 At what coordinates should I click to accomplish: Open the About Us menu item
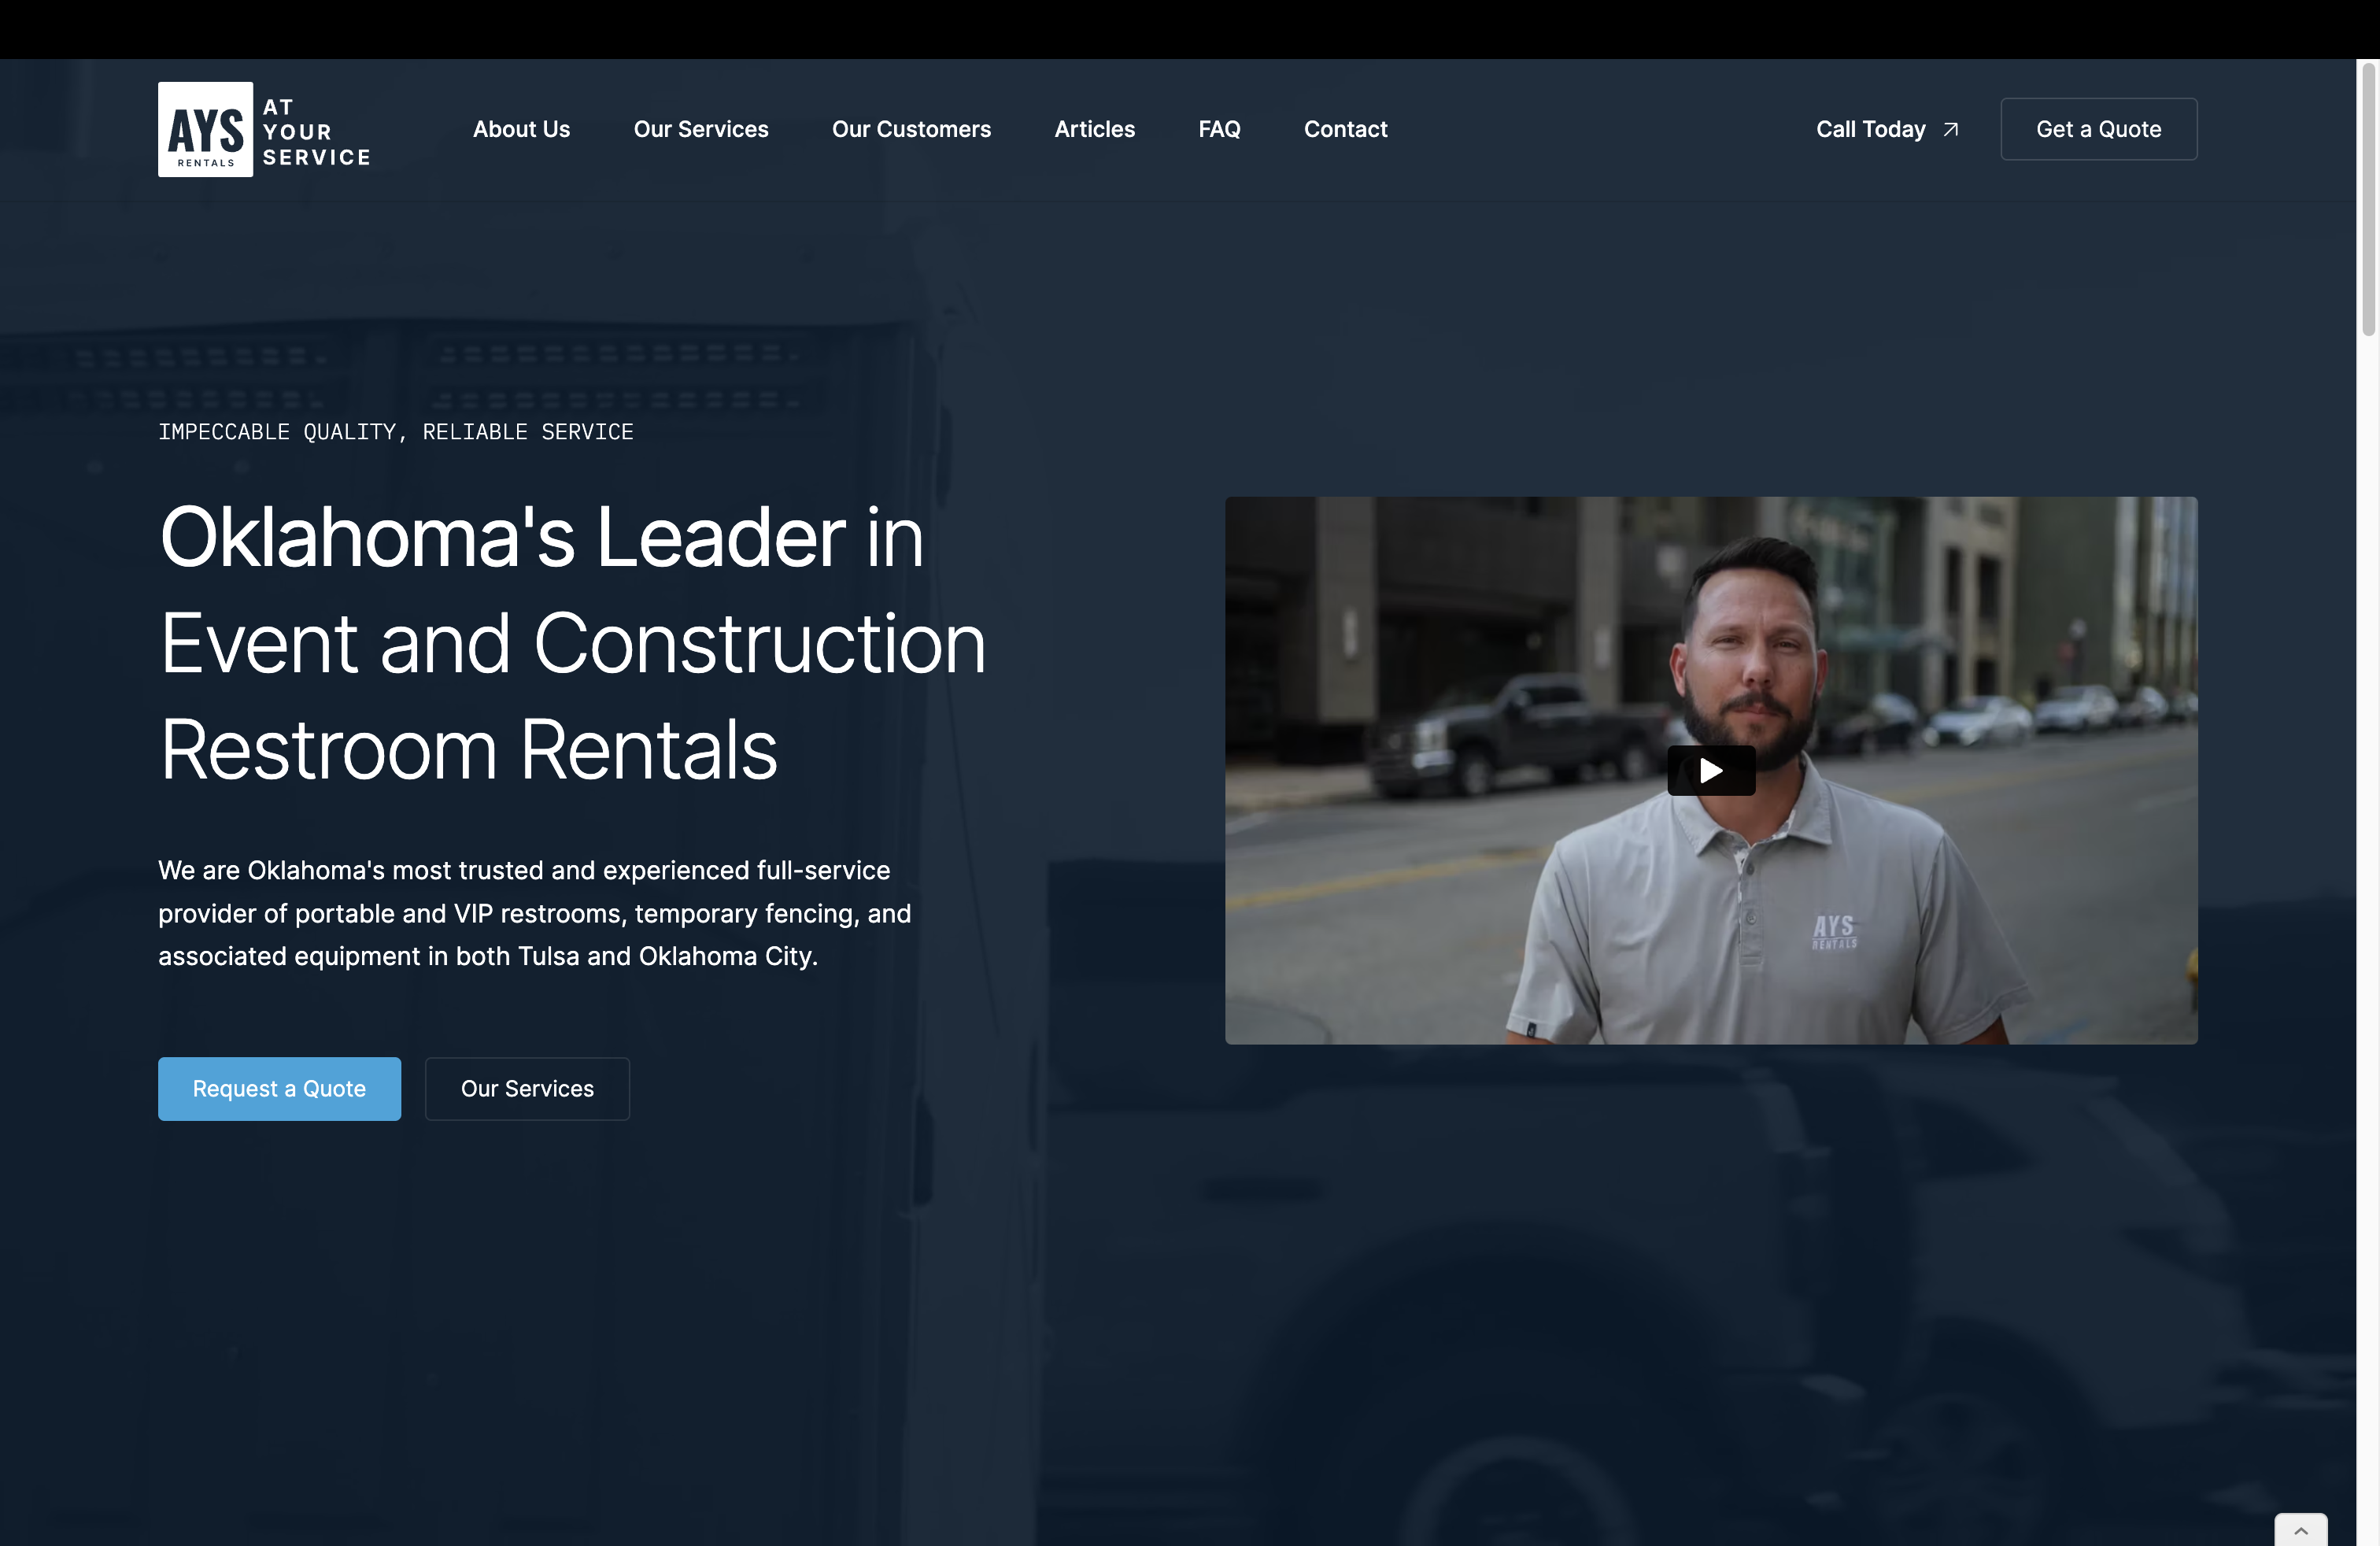click(x=521, y=129)
